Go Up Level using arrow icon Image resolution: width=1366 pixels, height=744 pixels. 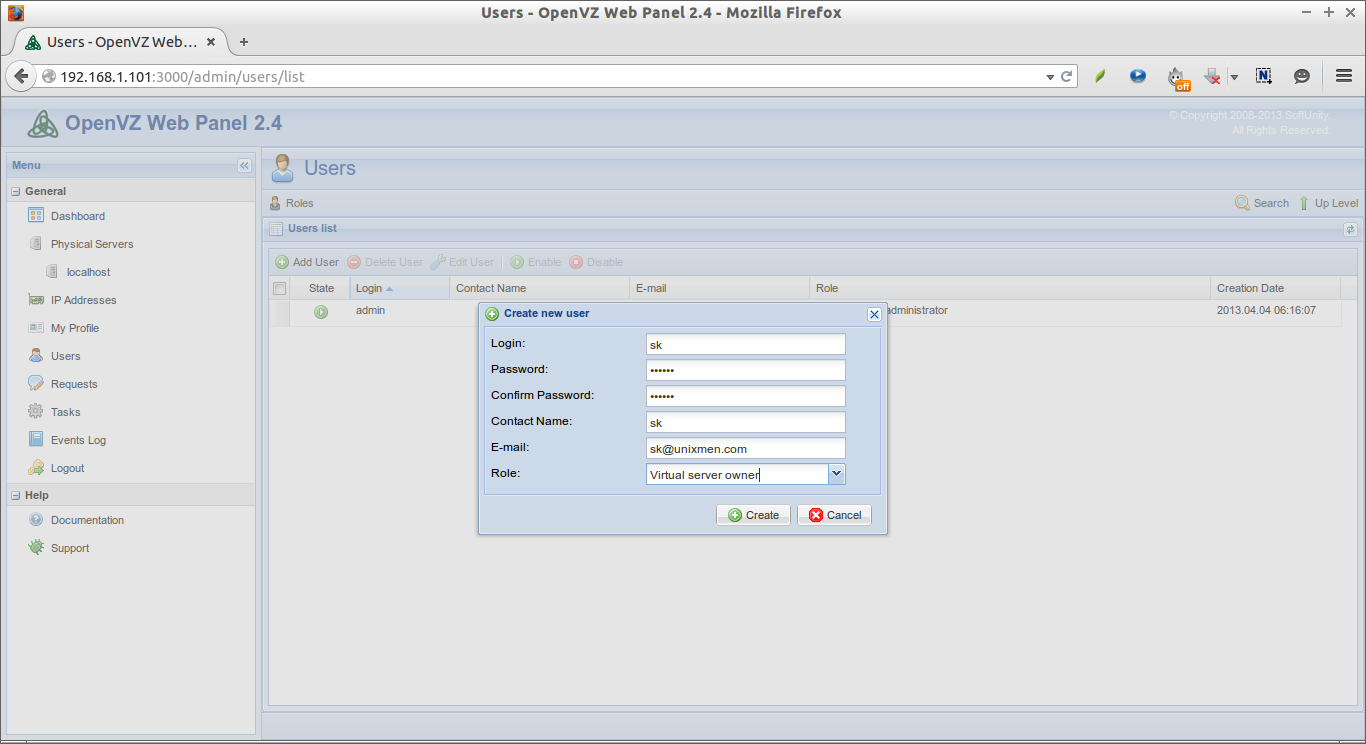1304,203
